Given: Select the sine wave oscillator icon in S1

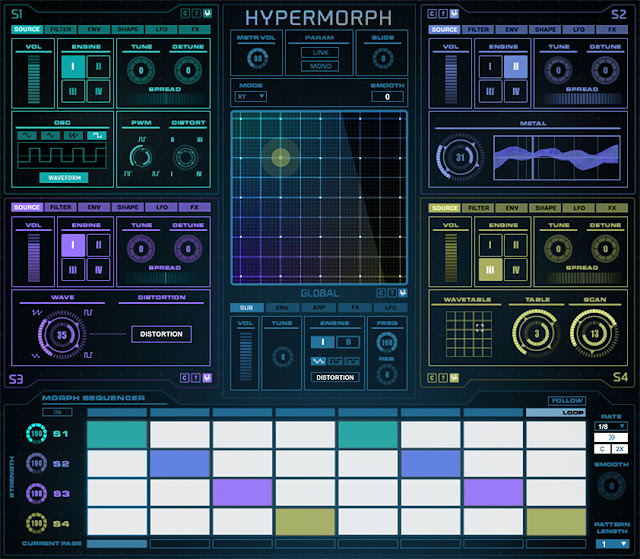Looking at the screenshot, I should click(27, 135).
